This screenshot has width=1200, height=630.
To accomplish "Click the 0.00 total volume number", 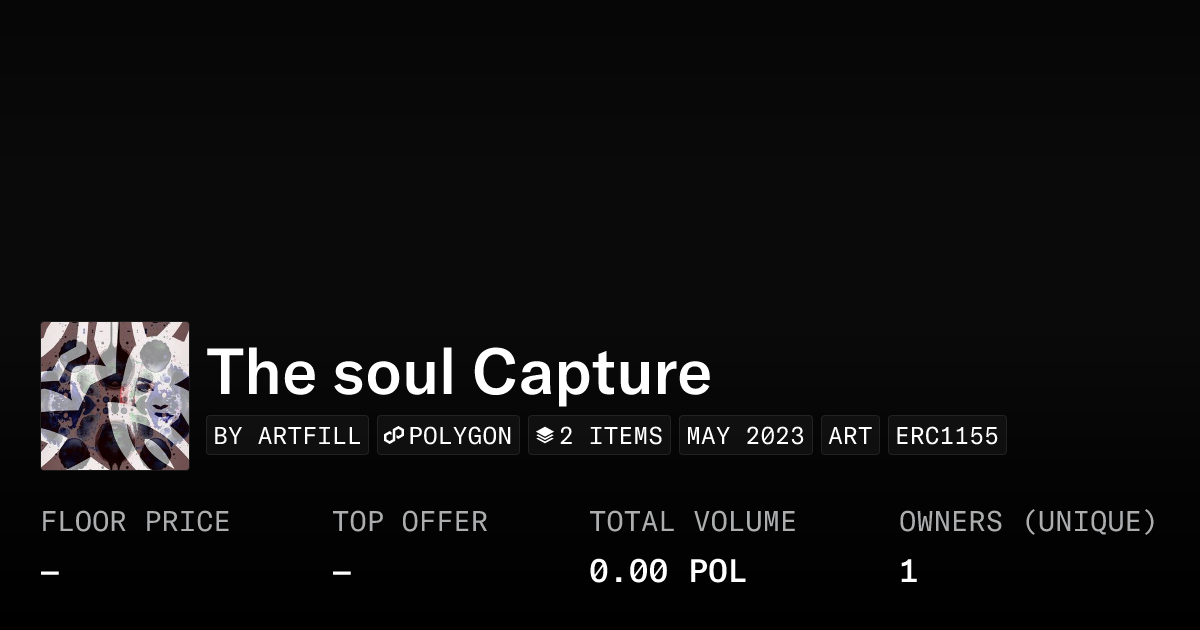I will click(x=628, y=572).
